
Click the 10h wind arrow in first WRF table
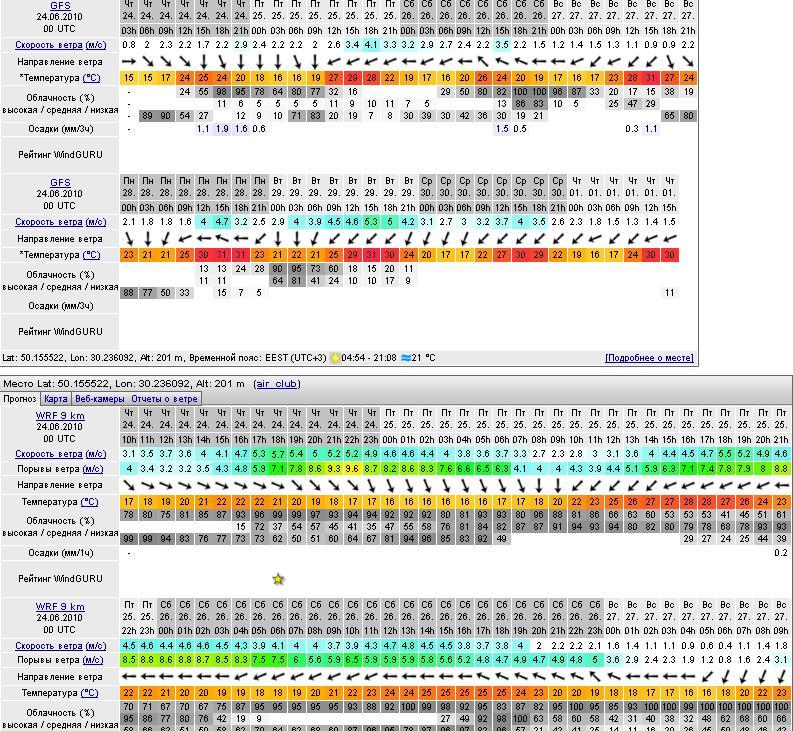(129, 485)
